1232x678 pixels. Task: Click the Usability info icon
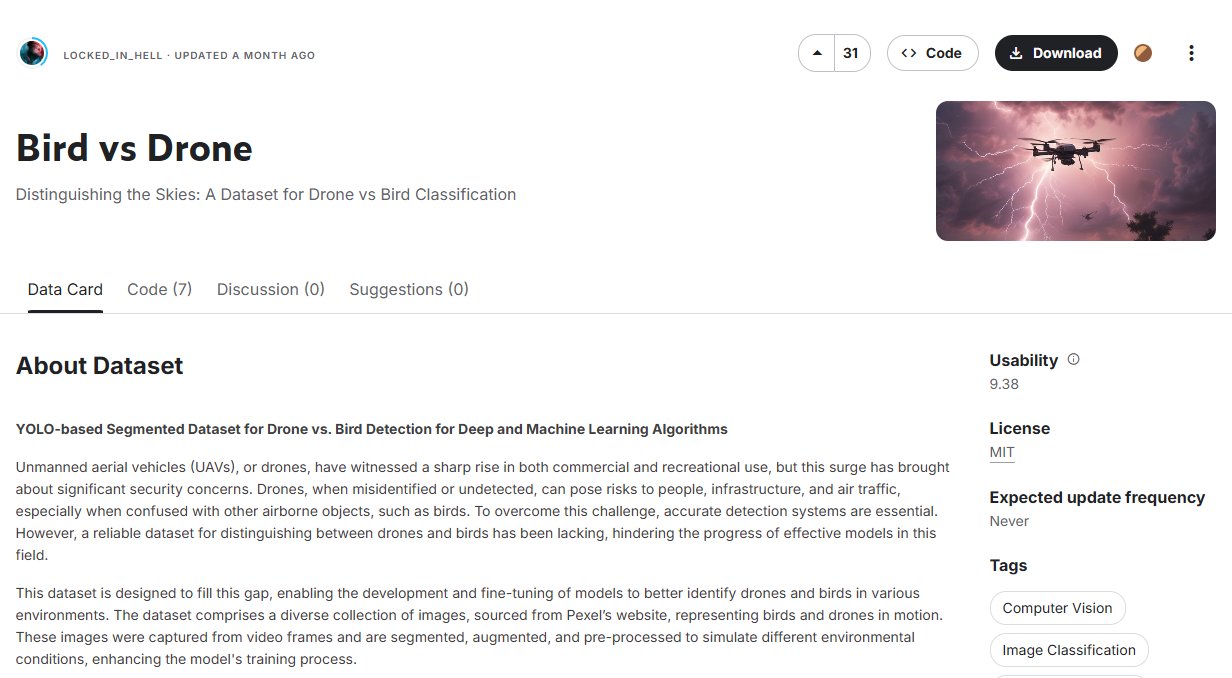1074,359
